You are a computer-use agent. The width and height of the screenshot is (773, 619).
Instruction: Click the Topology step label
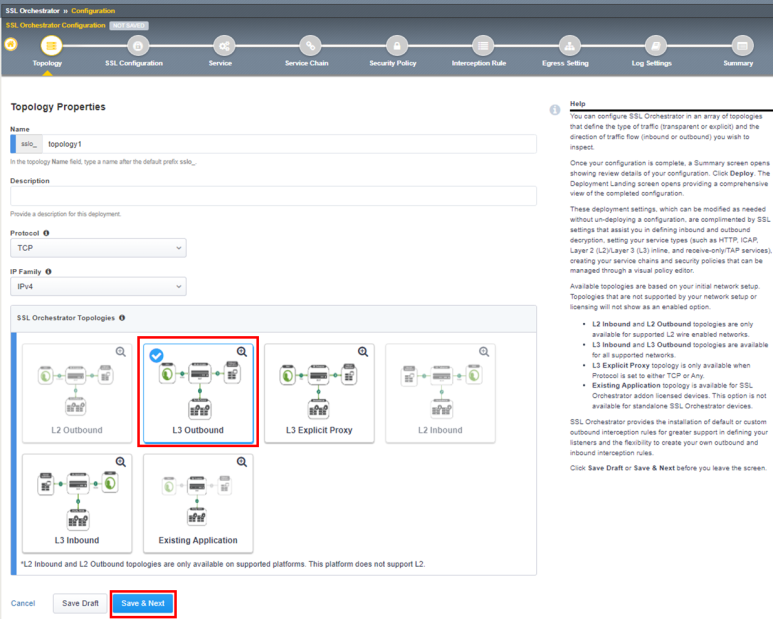(47, 63)
